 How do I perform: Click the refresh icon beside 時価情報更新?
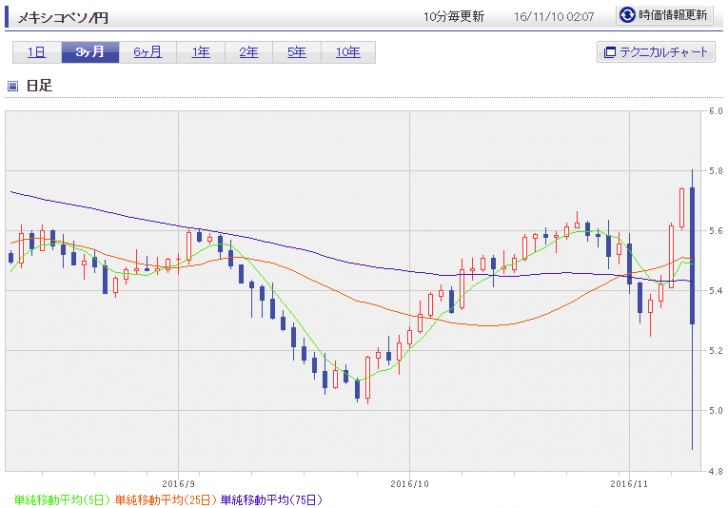click(x=627, y=15)
